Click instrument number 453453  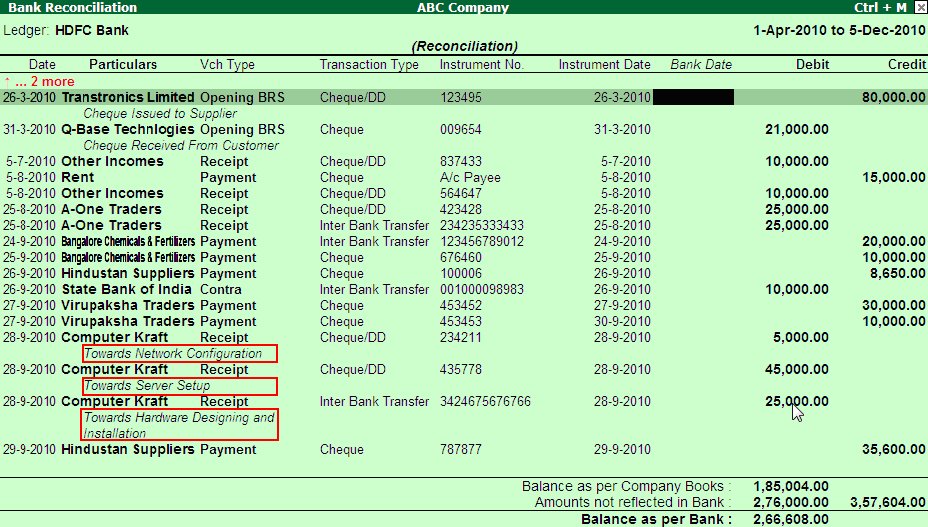460,321
